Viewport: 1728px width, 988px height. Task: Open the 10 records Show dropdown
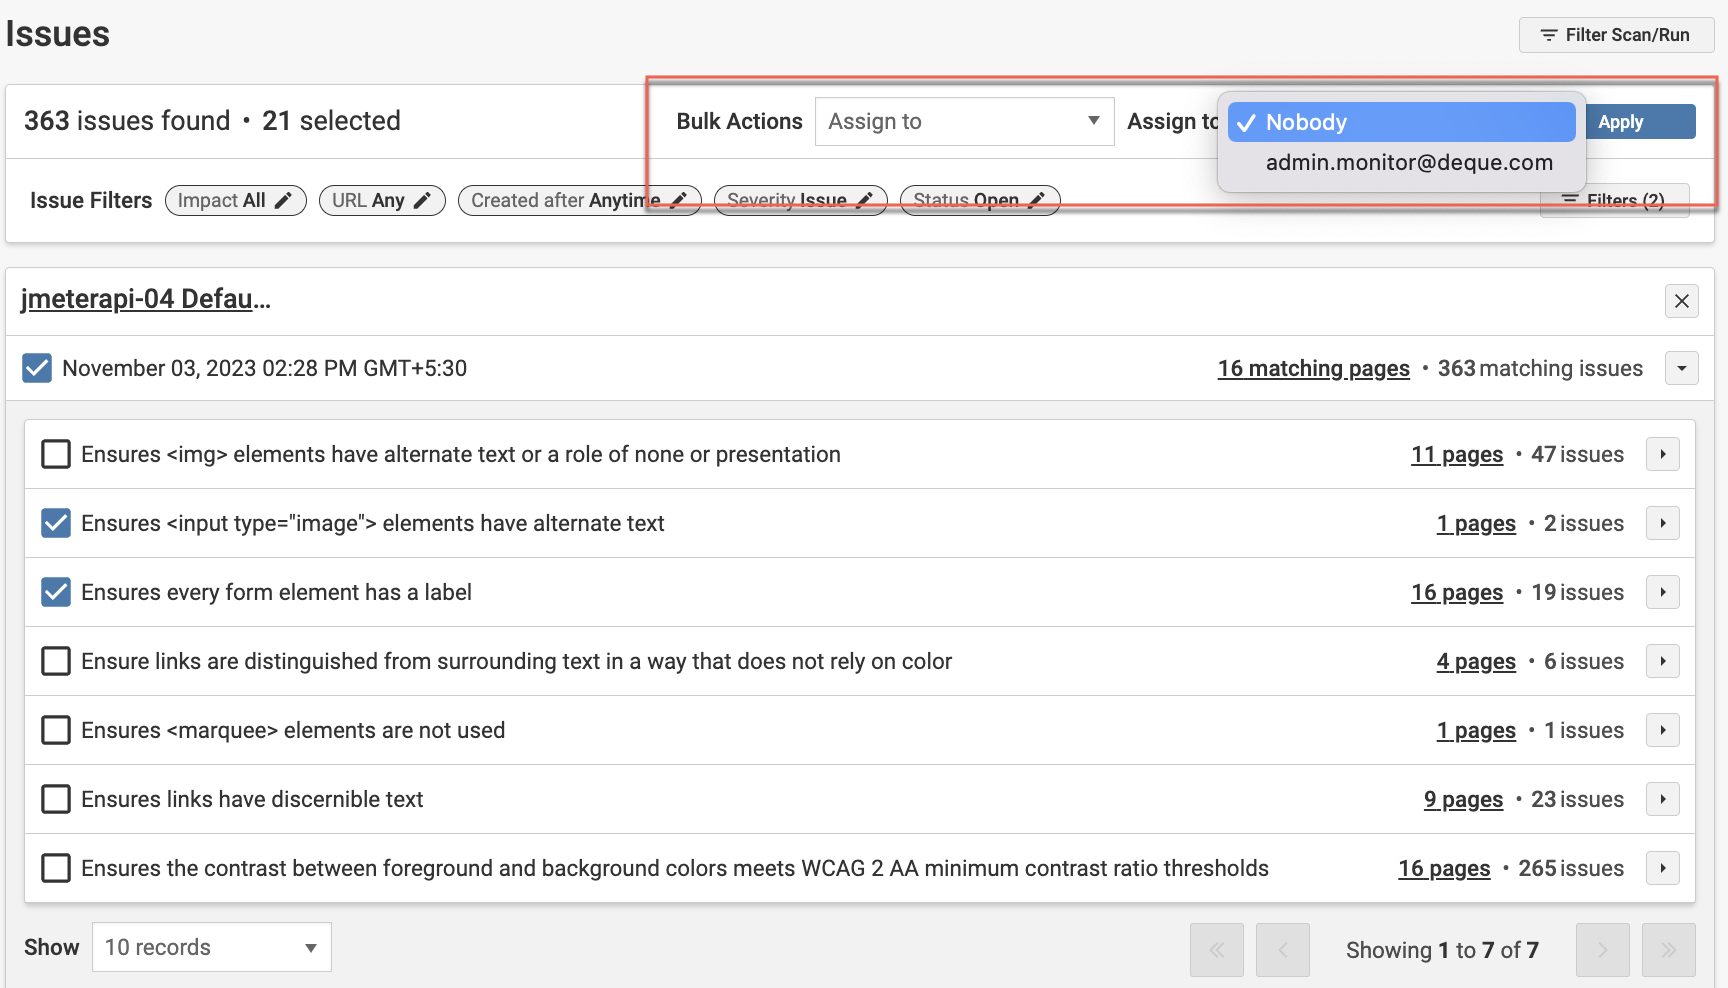[211, 948]
